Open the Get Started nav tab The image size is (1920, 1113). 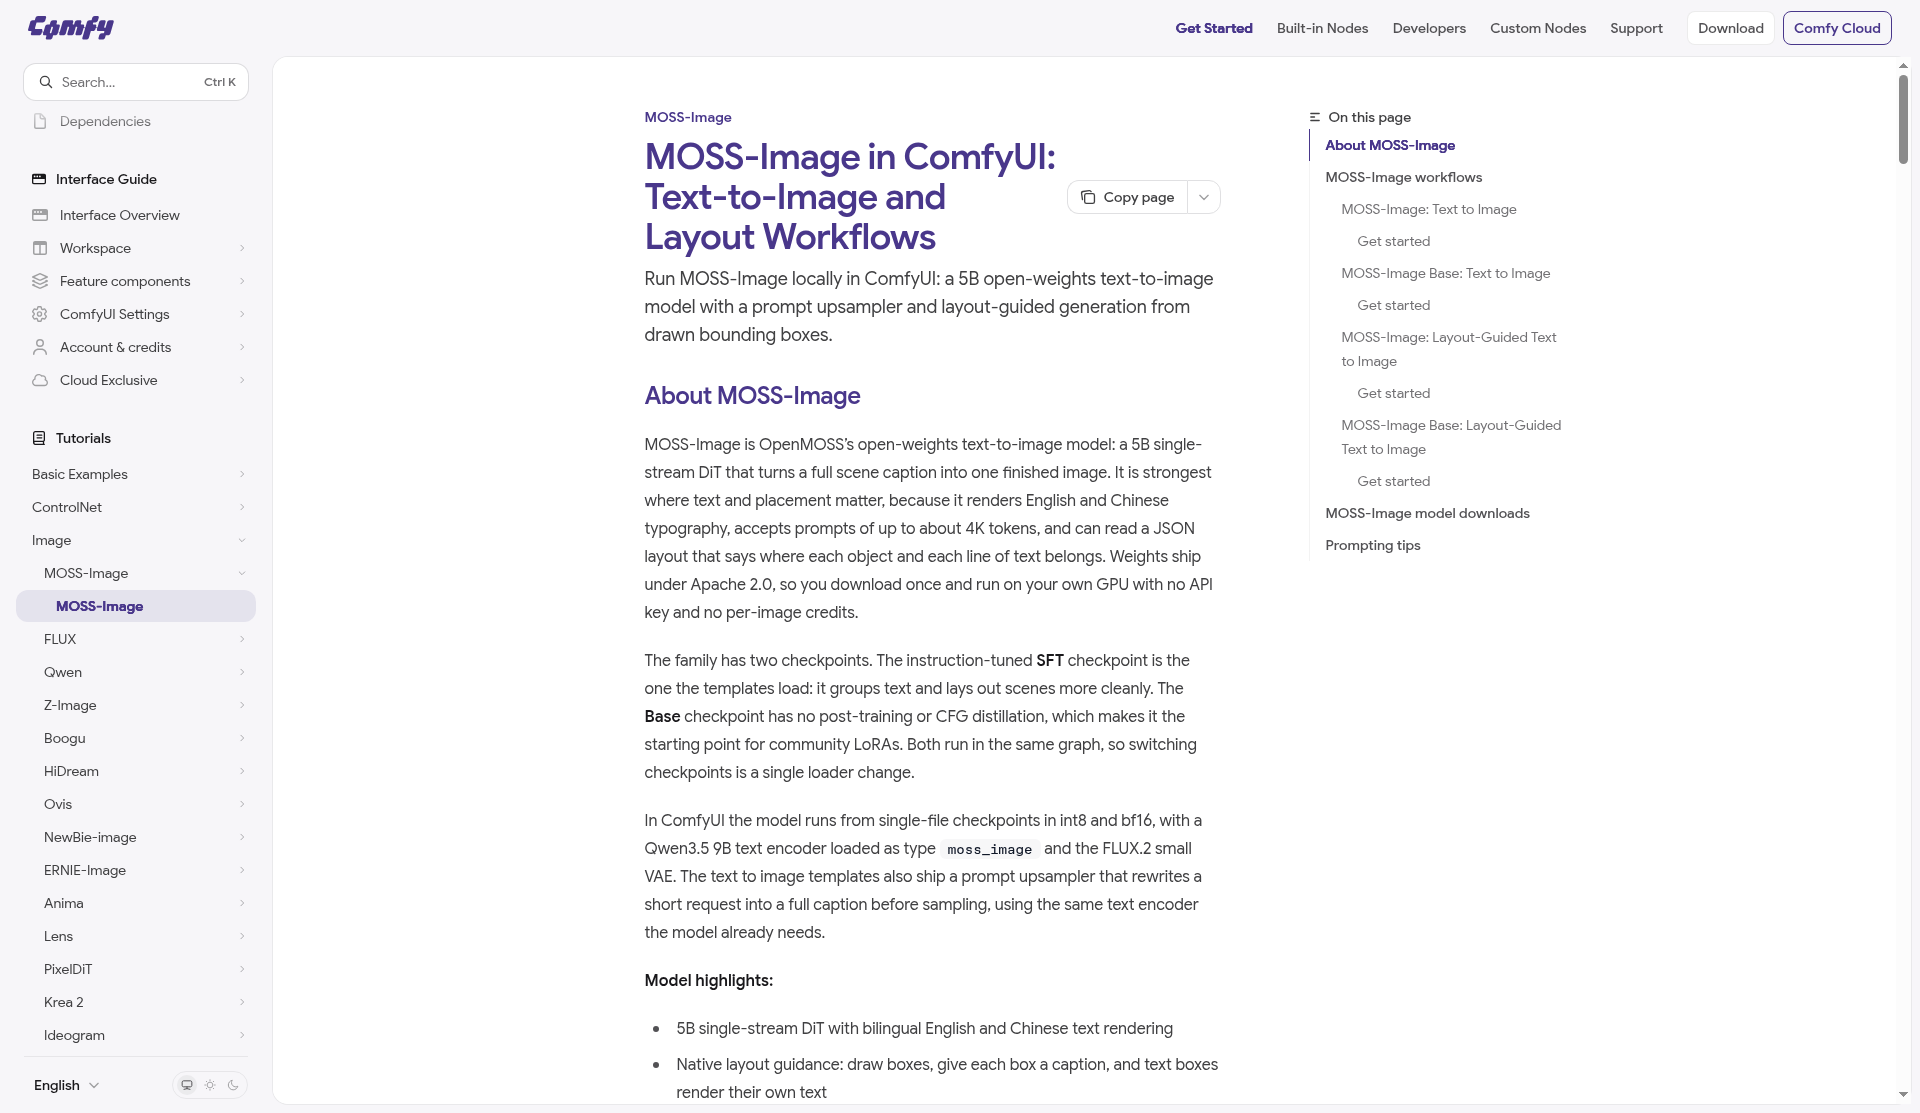(x=1214, y=28)
